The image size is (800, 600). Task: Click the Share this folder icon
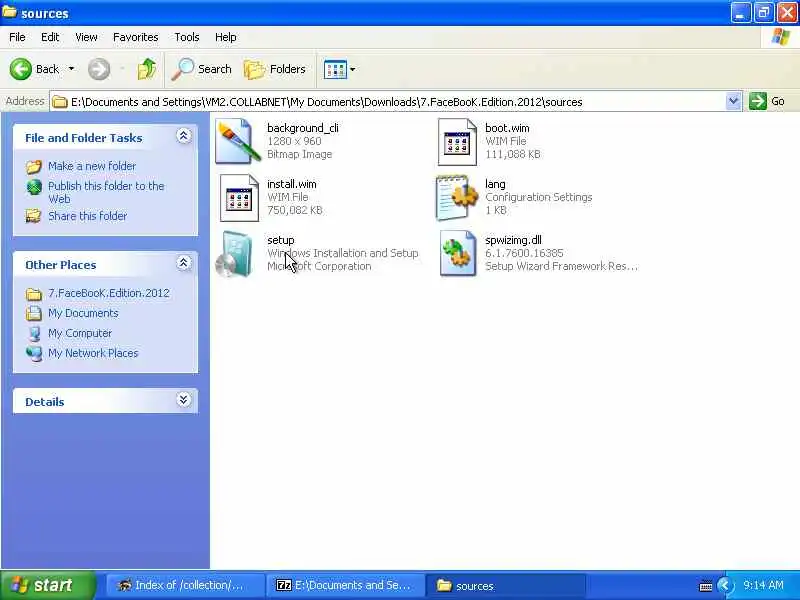tap(34, 216)
